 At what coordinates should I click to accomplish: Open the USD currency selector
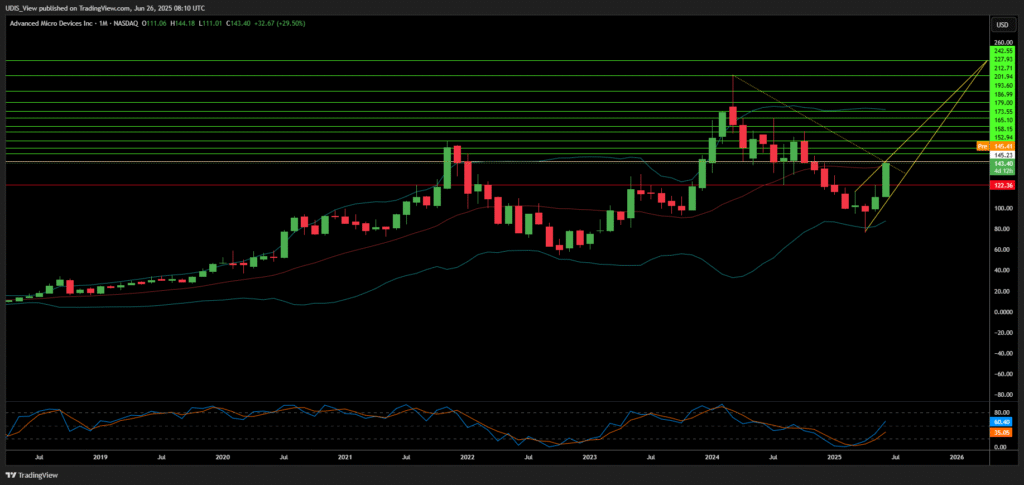pos(1001,23)
